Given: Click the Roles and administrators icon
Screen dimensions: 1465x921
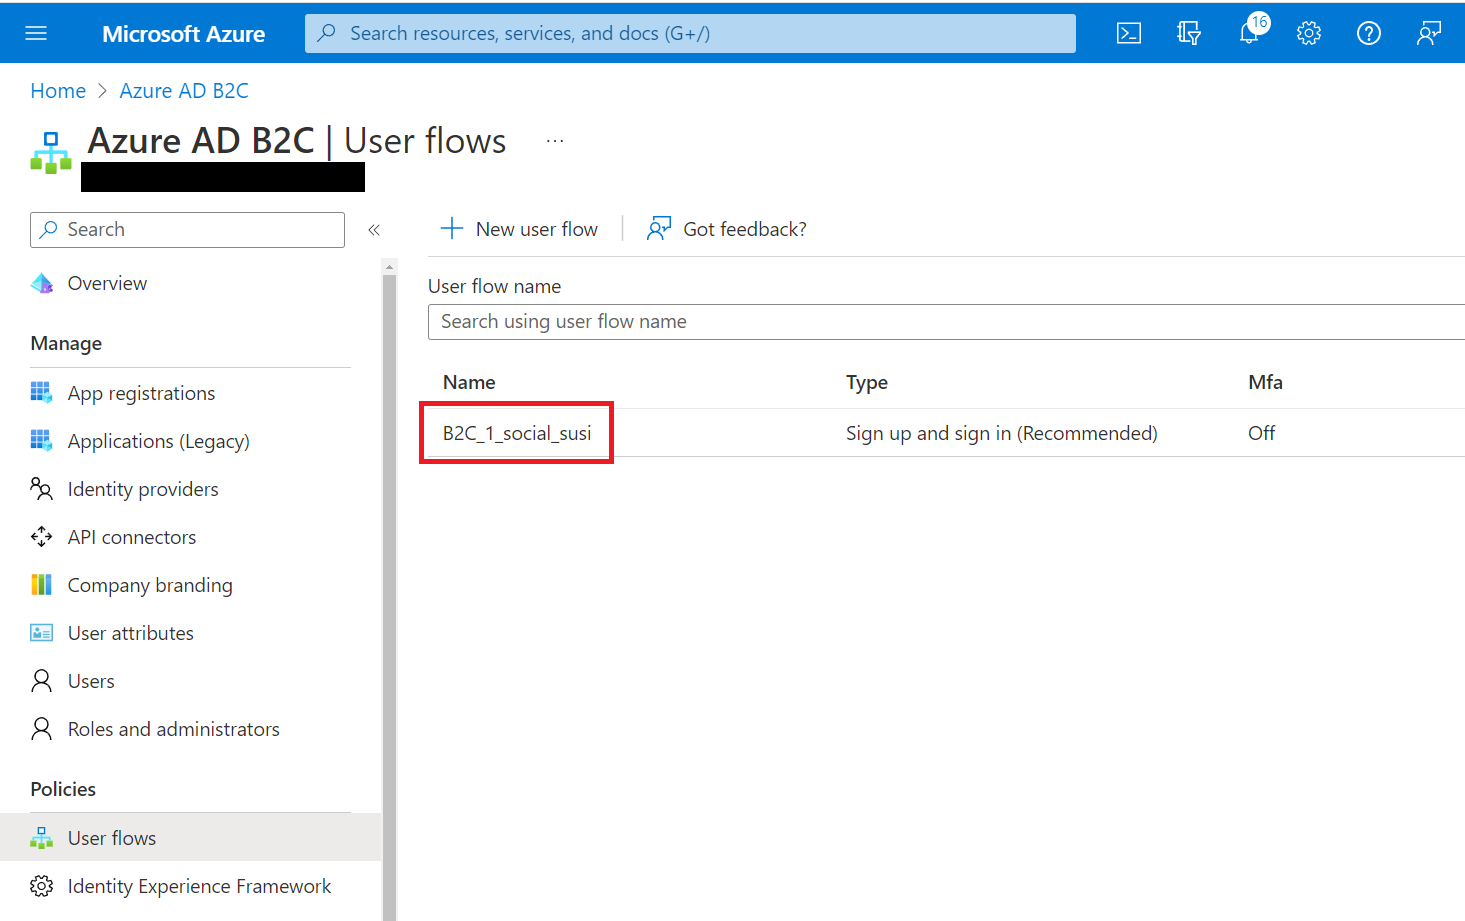Looking at the screenshot, I should click(42, 729).
